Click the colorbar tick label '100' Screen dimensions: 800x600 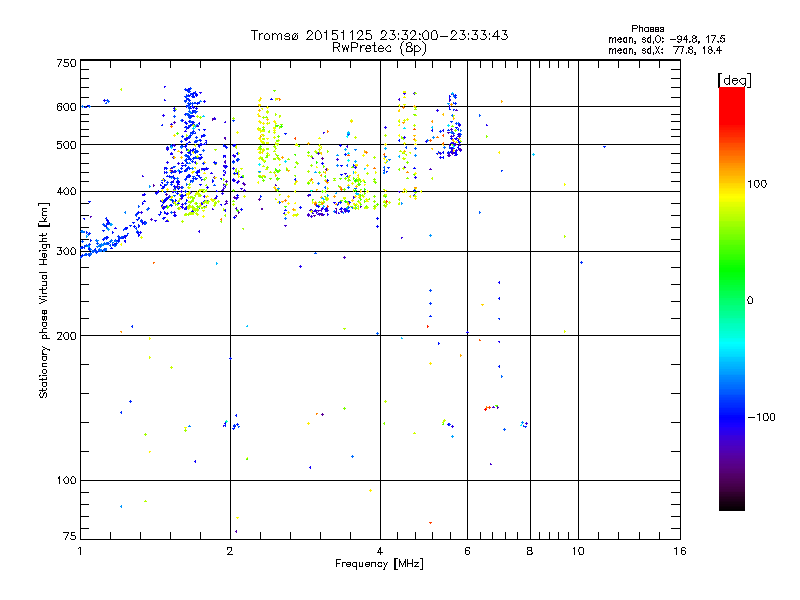pos(757,184)
